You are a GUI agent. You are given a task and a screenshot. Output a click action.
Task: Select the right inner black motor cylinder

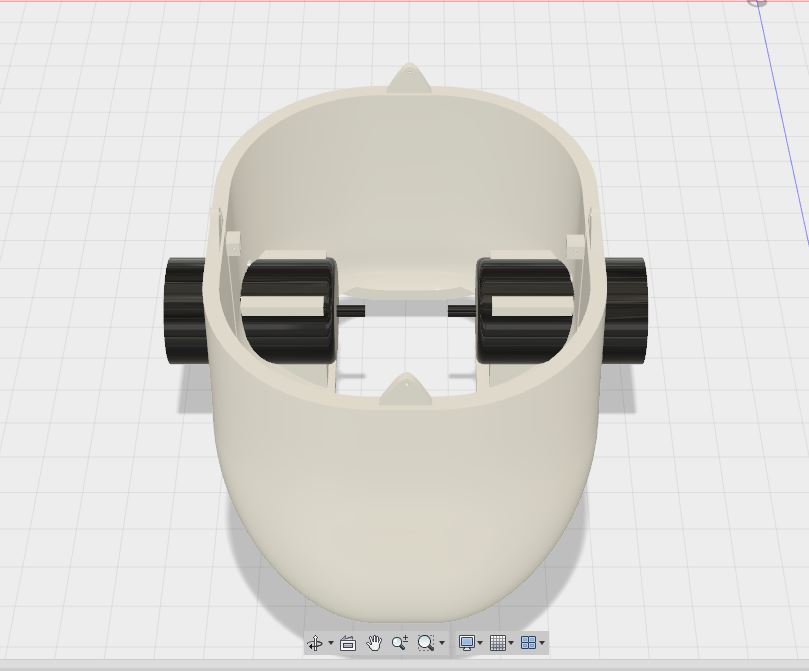point(524,311)
